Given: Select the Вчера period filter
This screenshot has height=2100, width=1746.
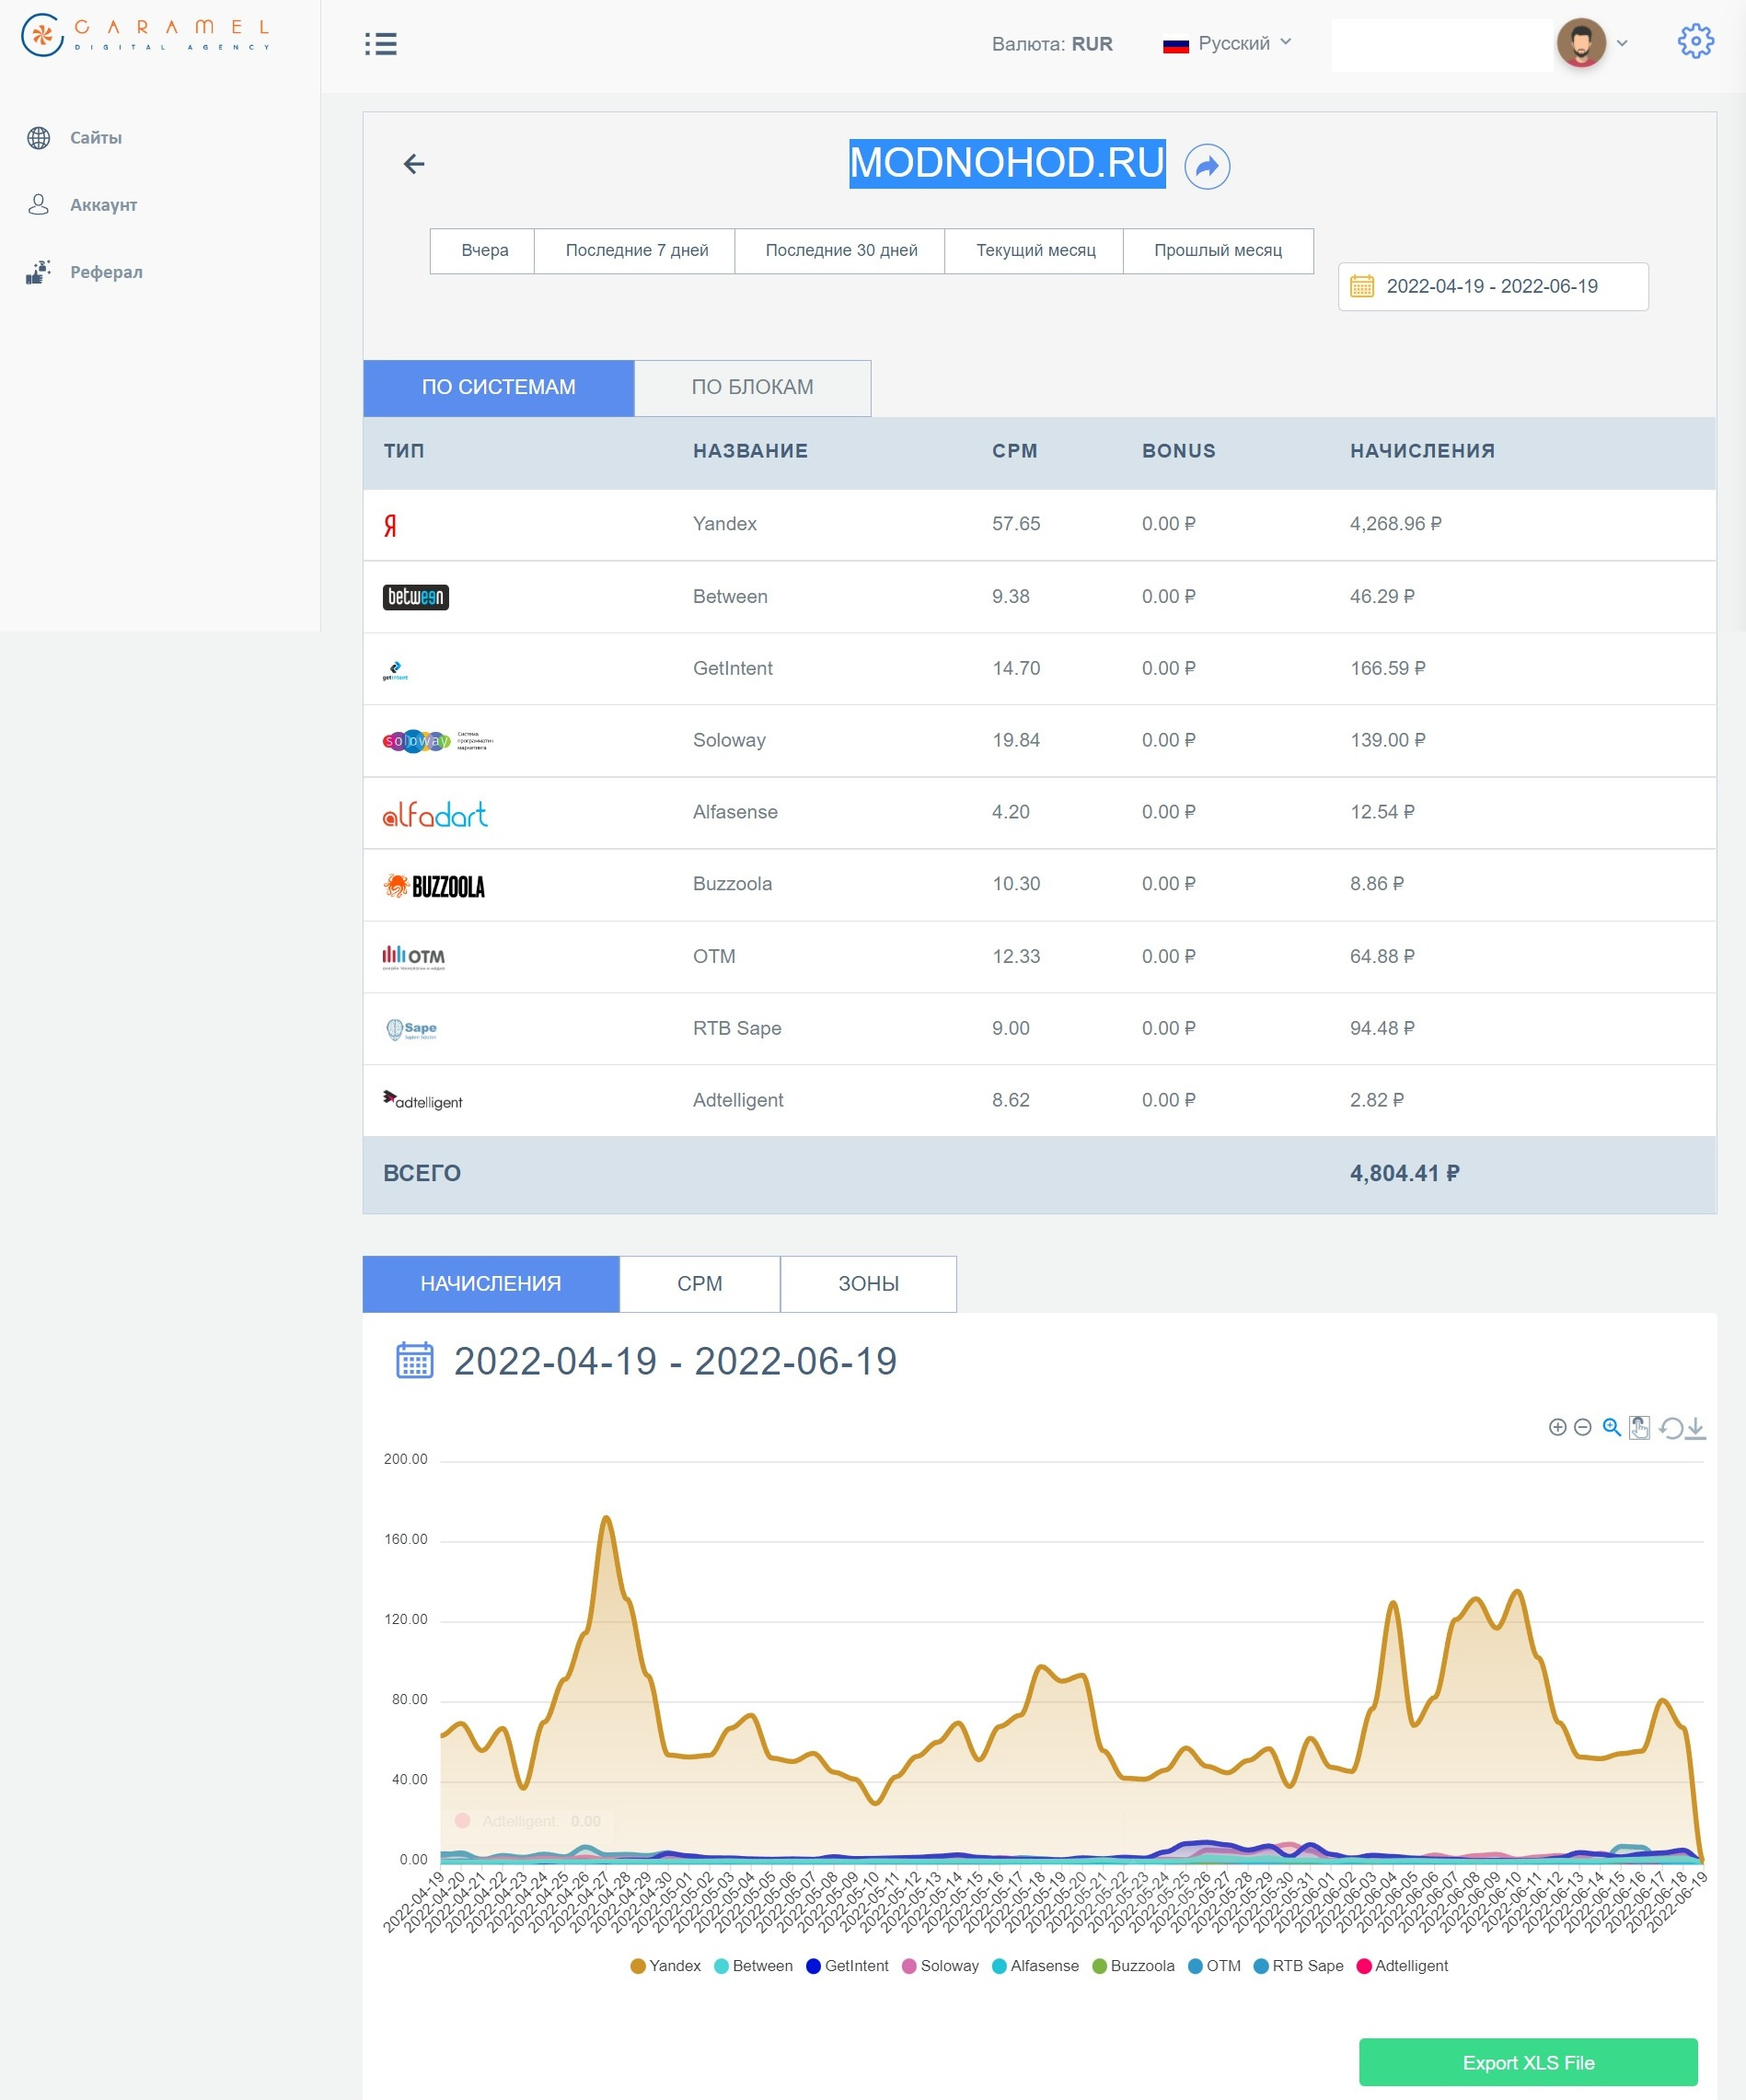Looking at the screenshot, I should click(484, 250).
